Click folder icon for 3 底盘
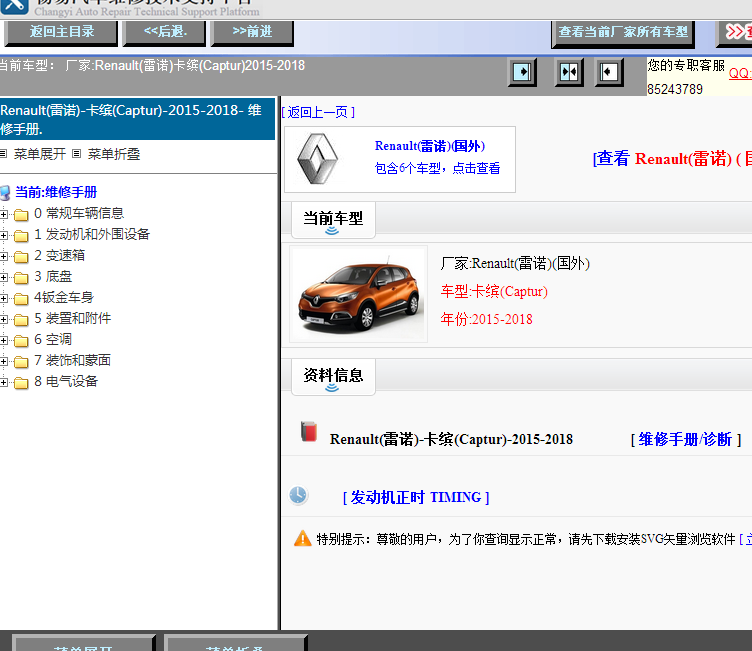Viewport: 752px width, 651px height. (x=21, y=278)
